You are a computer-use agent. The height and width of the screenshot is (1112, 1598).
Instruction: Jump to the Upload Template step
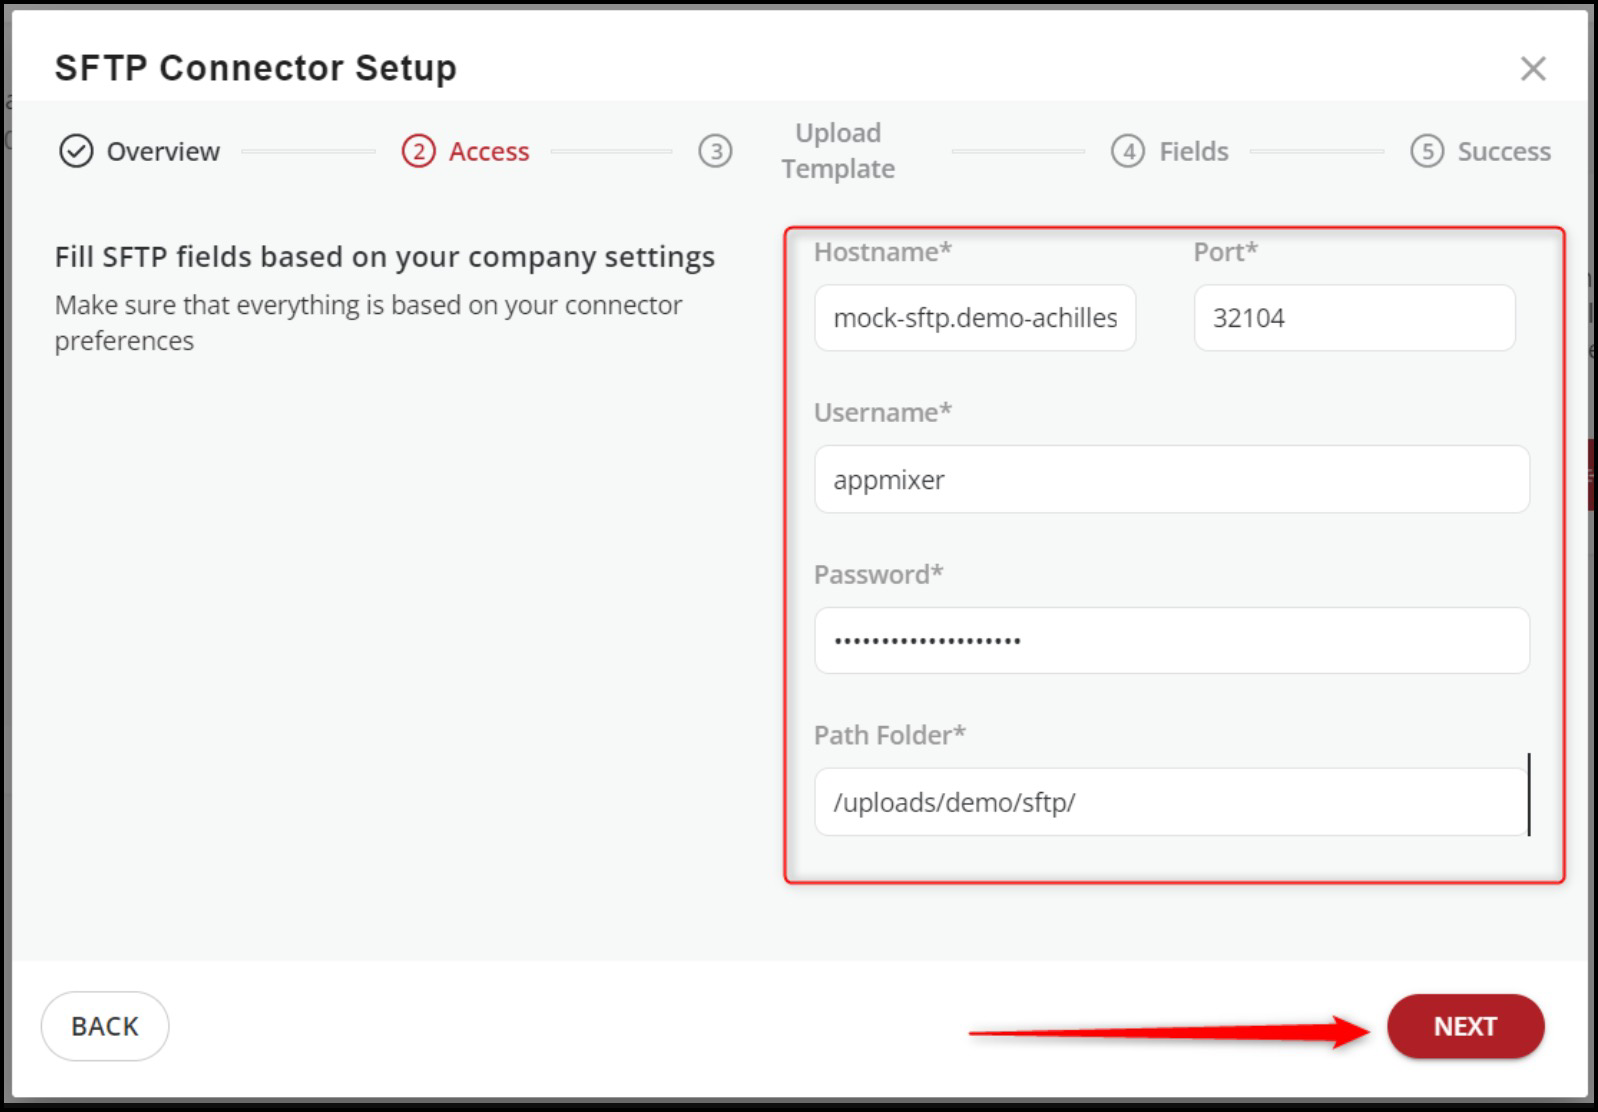(838, 151)
